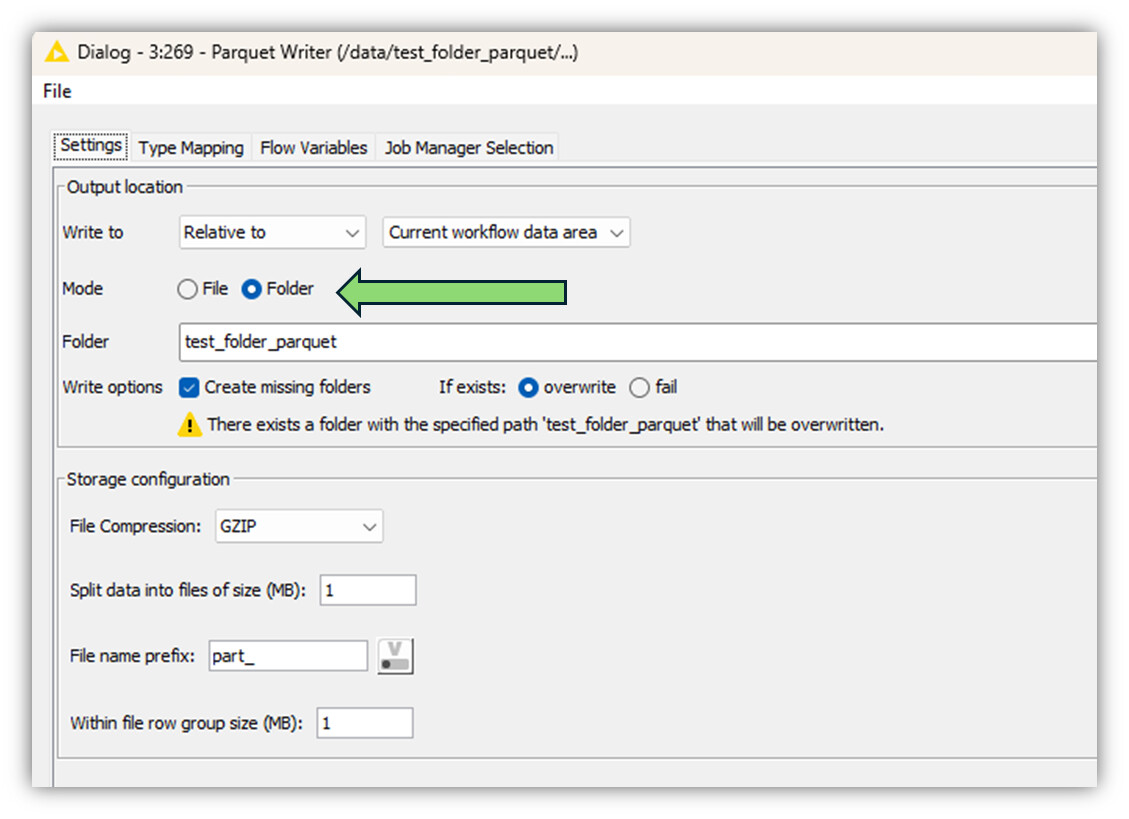The image size is (1129, 819).
Task: Click the Within file row group size field
Action: [364, 723]
